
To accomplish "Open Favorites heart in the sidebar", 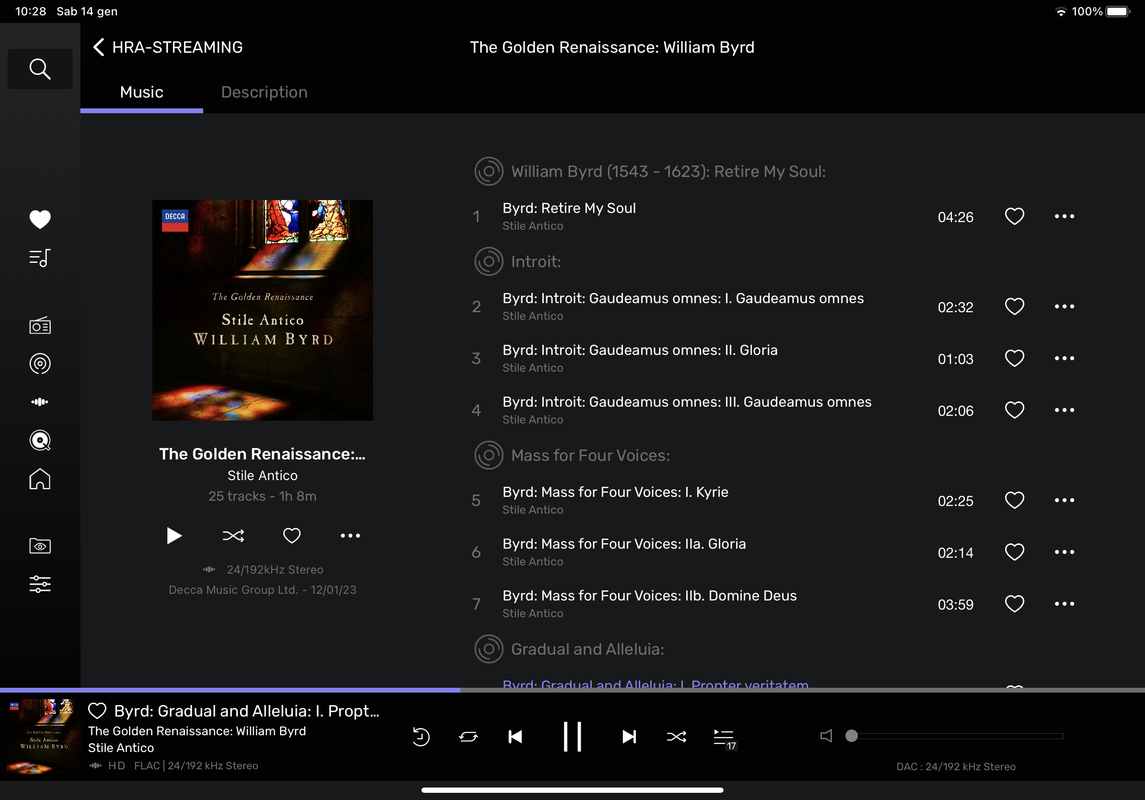I will 39,219.
